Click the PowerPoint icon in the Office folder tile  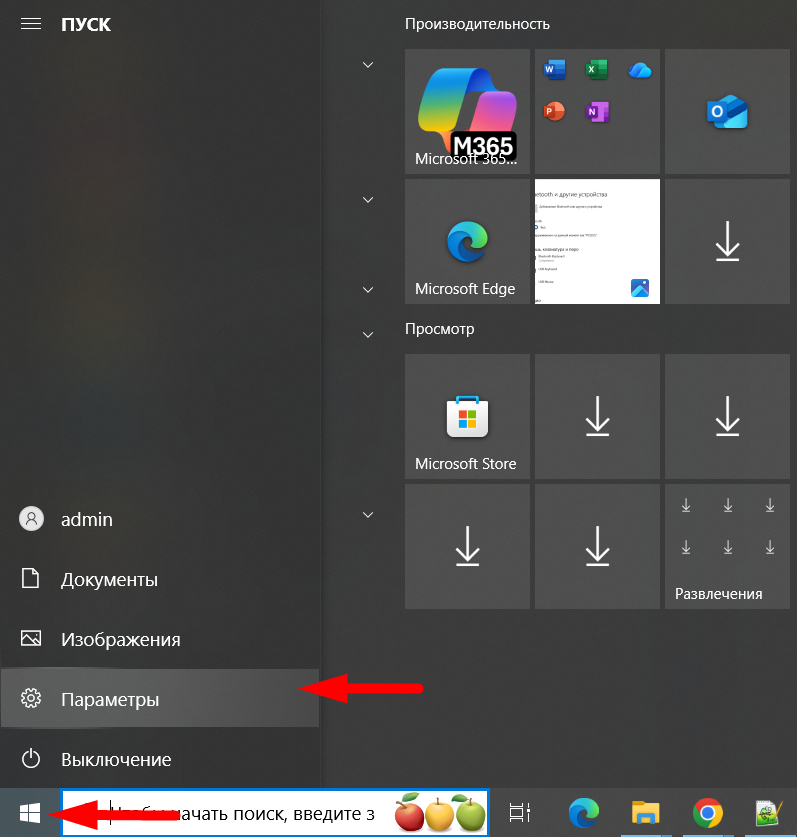pos(554,112)
